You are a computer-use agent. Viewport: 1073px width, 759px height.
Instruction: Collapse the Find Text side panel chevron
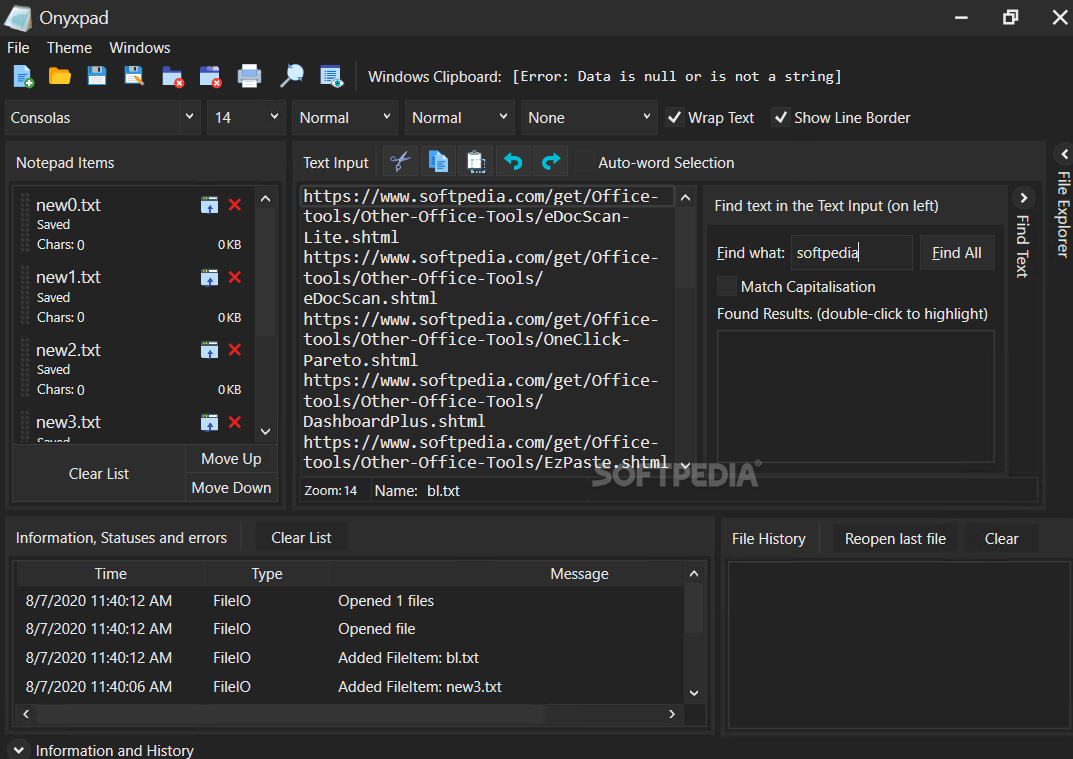1023,198
